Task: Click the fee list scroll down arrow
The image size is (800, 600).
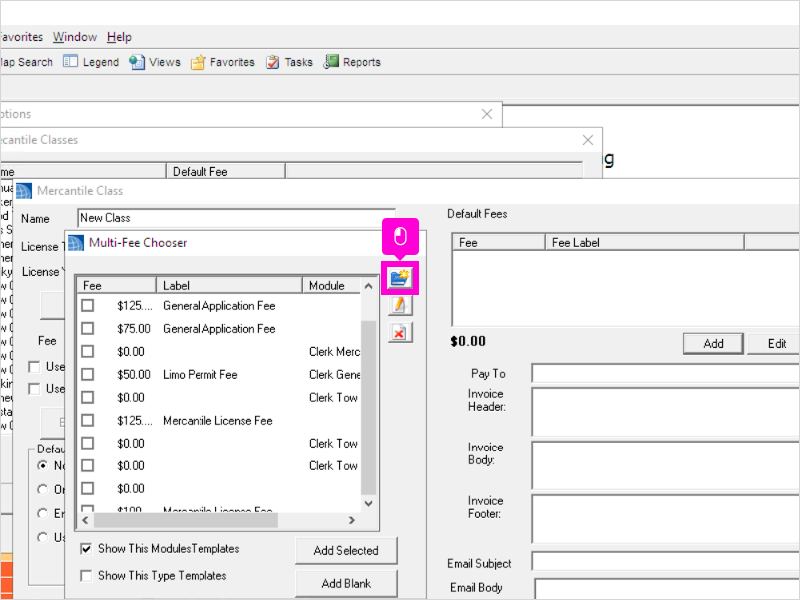Action: pyautogui.click(x=368, y=503)
